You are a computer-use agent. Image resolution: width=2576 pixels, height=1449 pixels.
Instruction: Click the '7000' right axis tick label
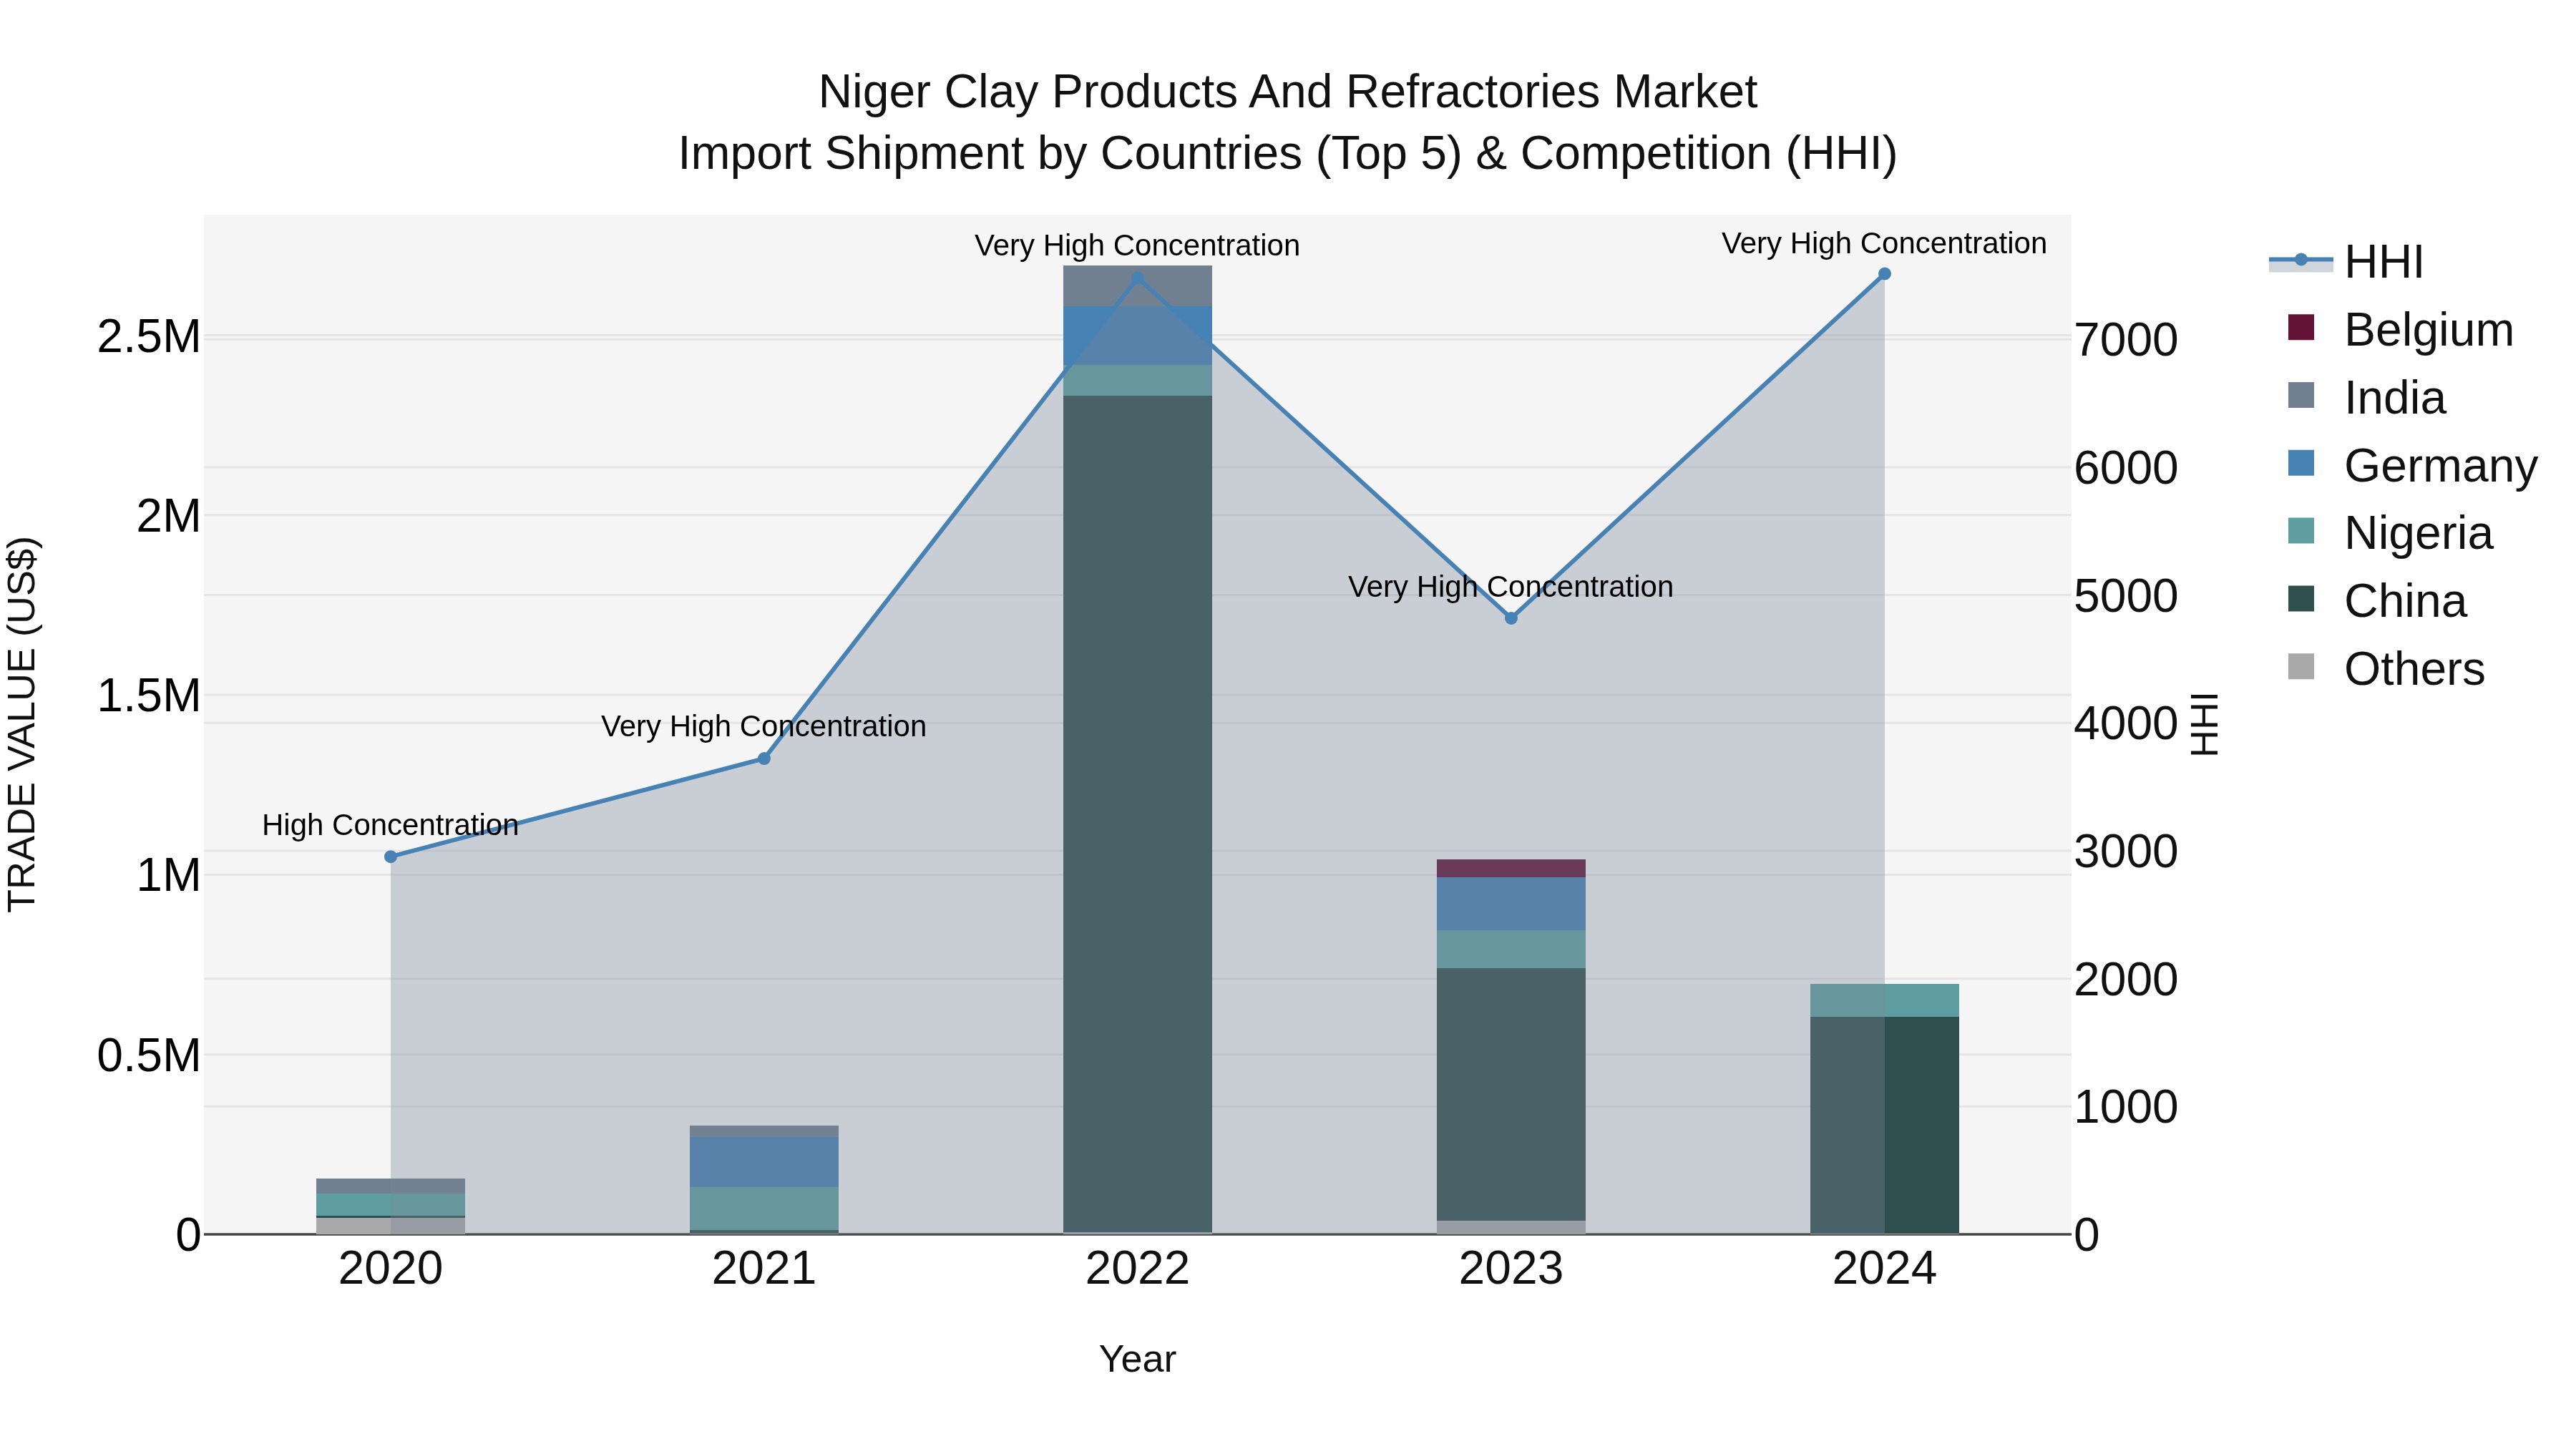click(x=2126, y=340)
